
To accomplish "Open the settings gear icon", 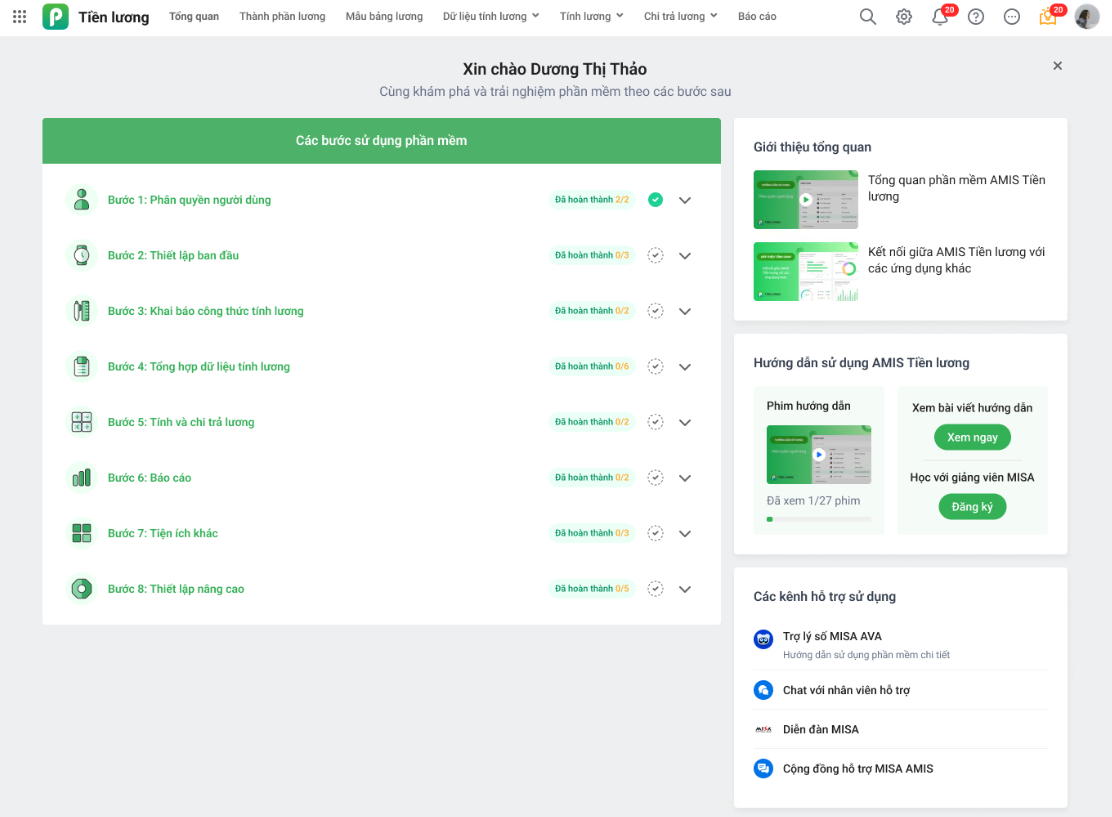I will [x=904, y=16].
